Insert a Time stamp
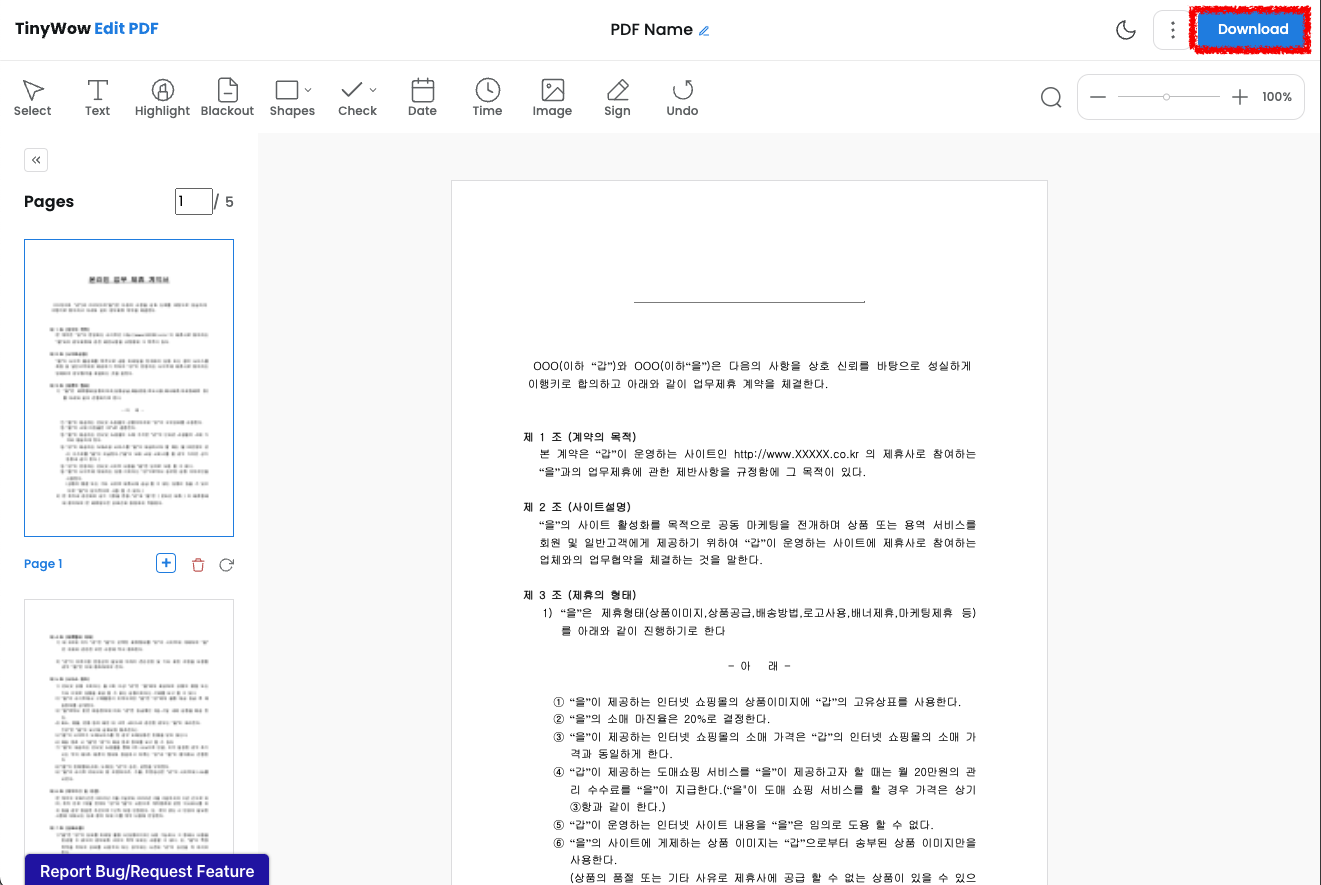 click(487, 97)
